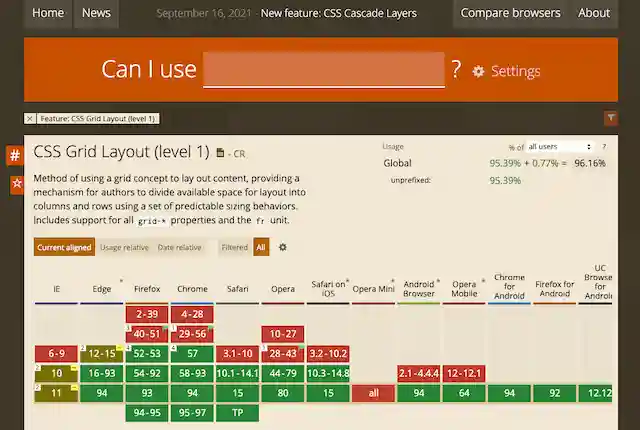
Task: Open the all users usage dropdown
Action: tap(560, 146)
